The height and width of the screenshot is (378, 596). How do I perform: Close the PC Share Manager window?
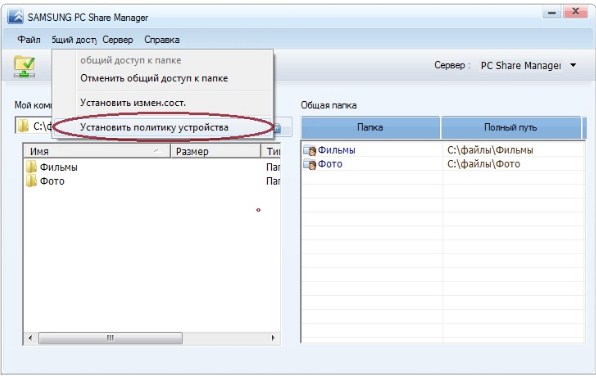click(x=576, y=12)
